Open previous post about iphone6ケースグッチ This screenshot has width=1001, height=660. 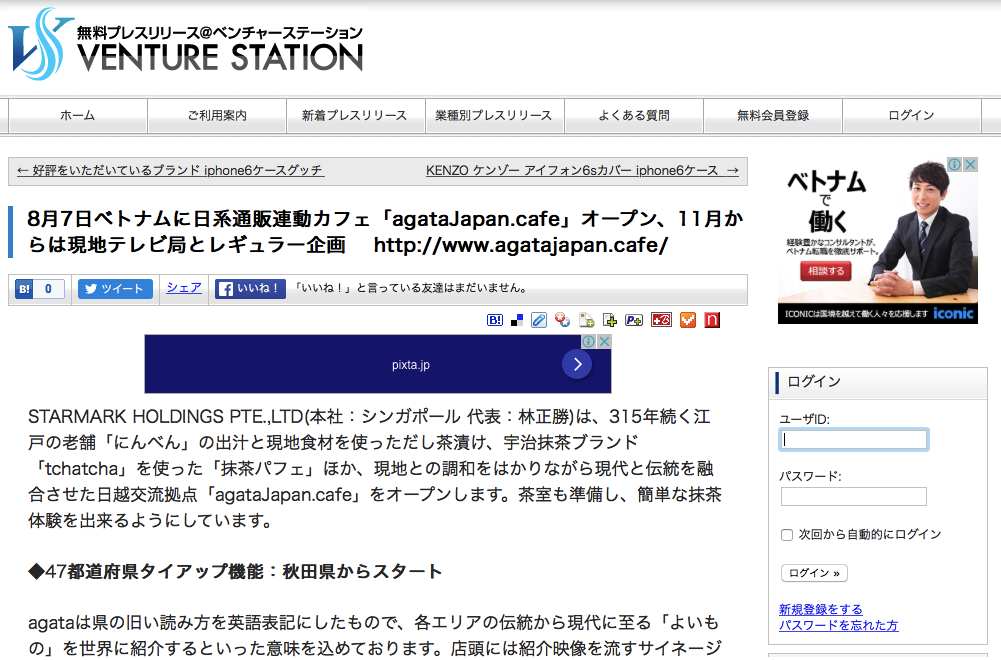coord(170,170)
